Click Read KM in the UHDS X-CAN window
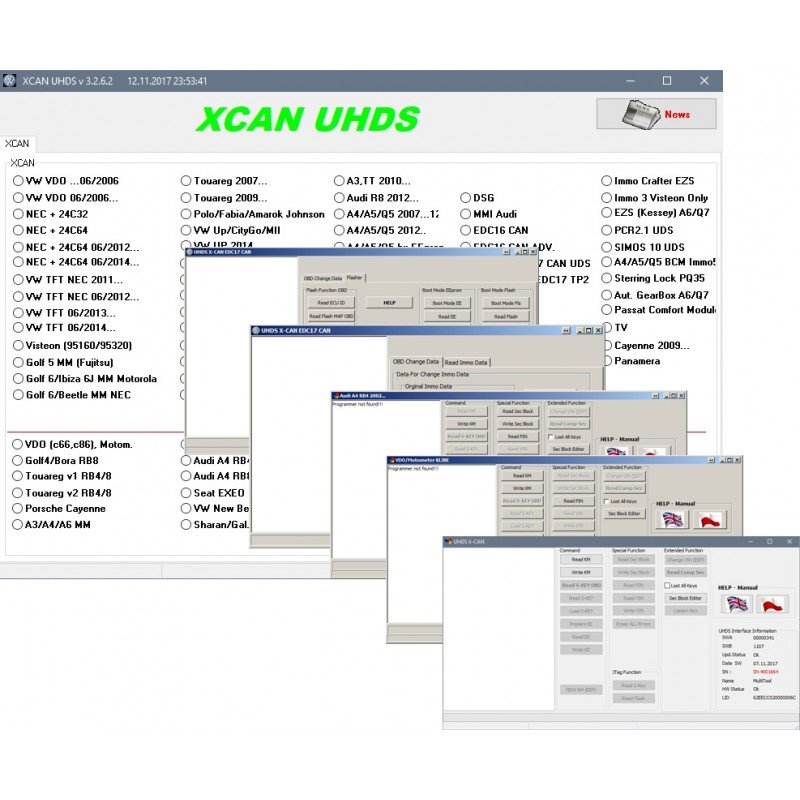The height and width of the screenshot is (800, 800). coord(581,560)
